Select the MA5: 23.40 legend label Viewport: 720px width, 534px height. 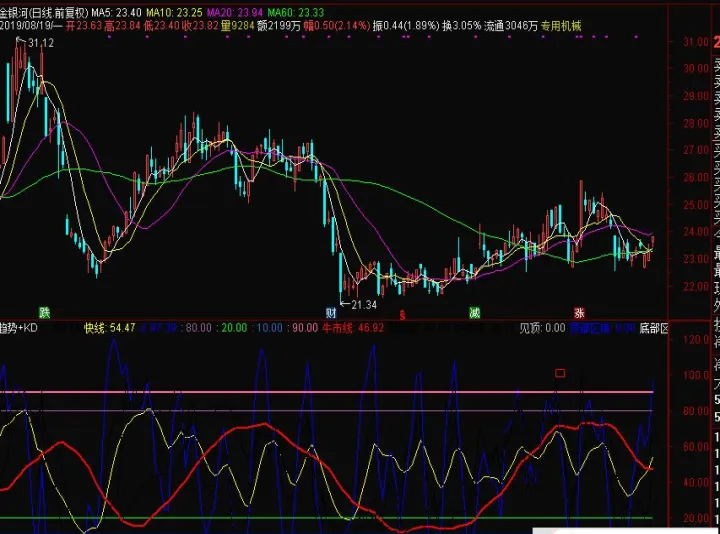(116, 12)
